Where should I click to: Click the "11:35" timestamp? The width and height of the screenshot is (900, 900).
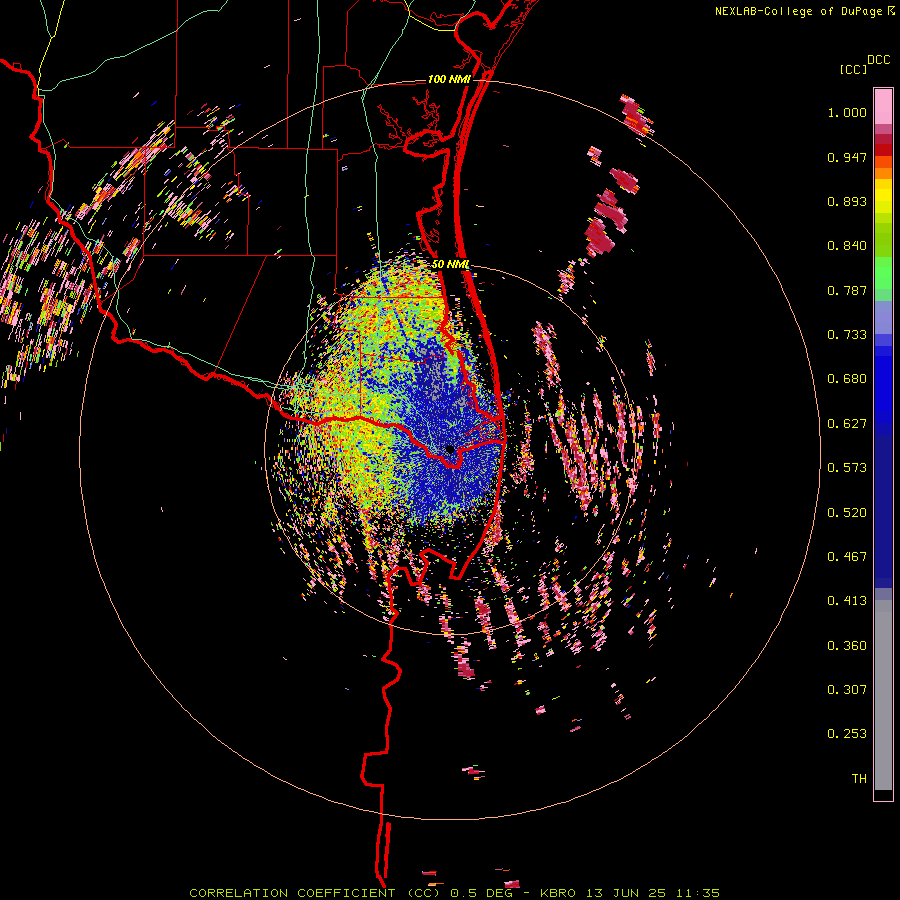point(698,893)
